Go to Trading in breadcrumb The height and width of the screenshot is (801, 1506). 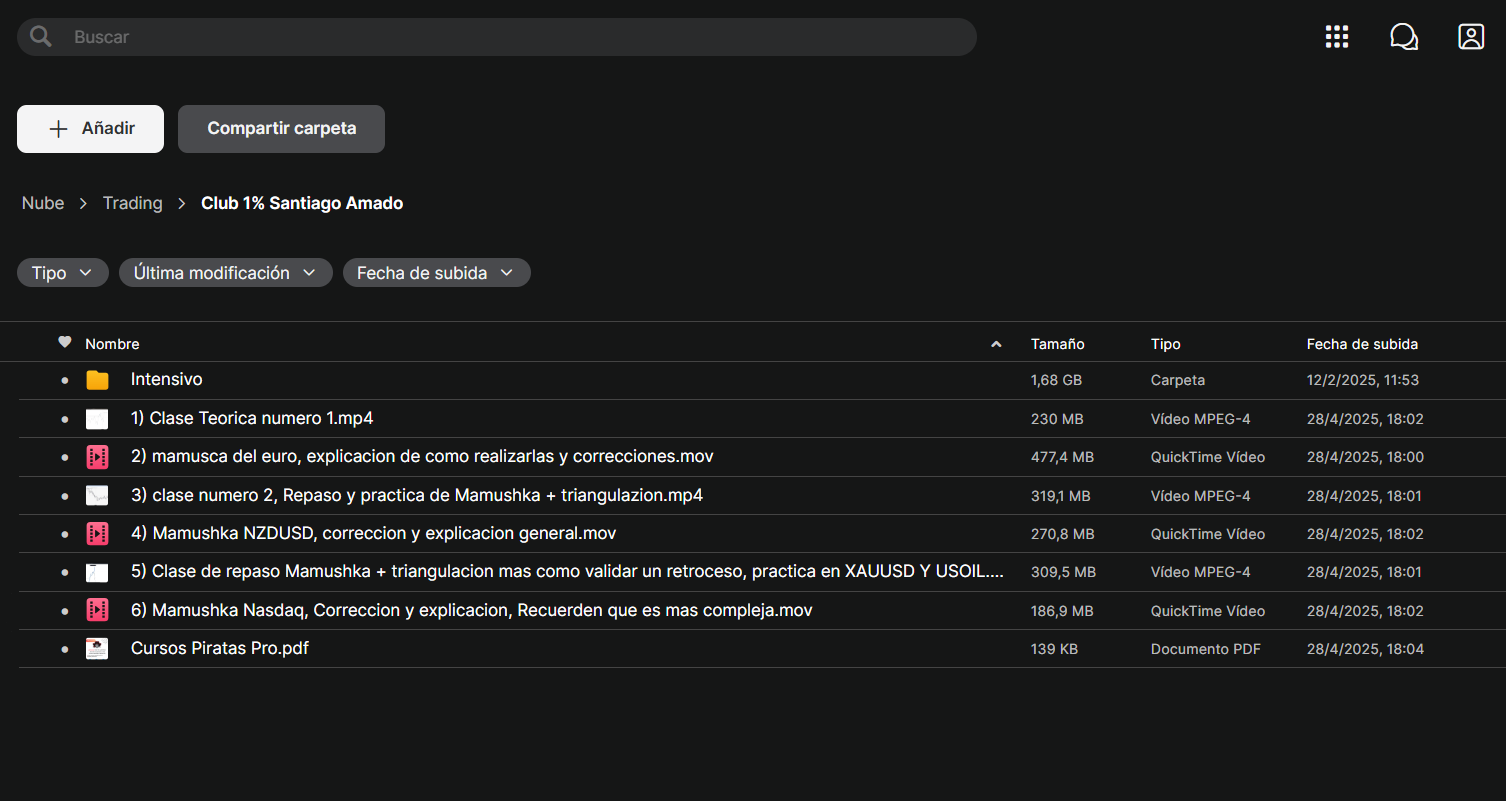pos(133,203)
